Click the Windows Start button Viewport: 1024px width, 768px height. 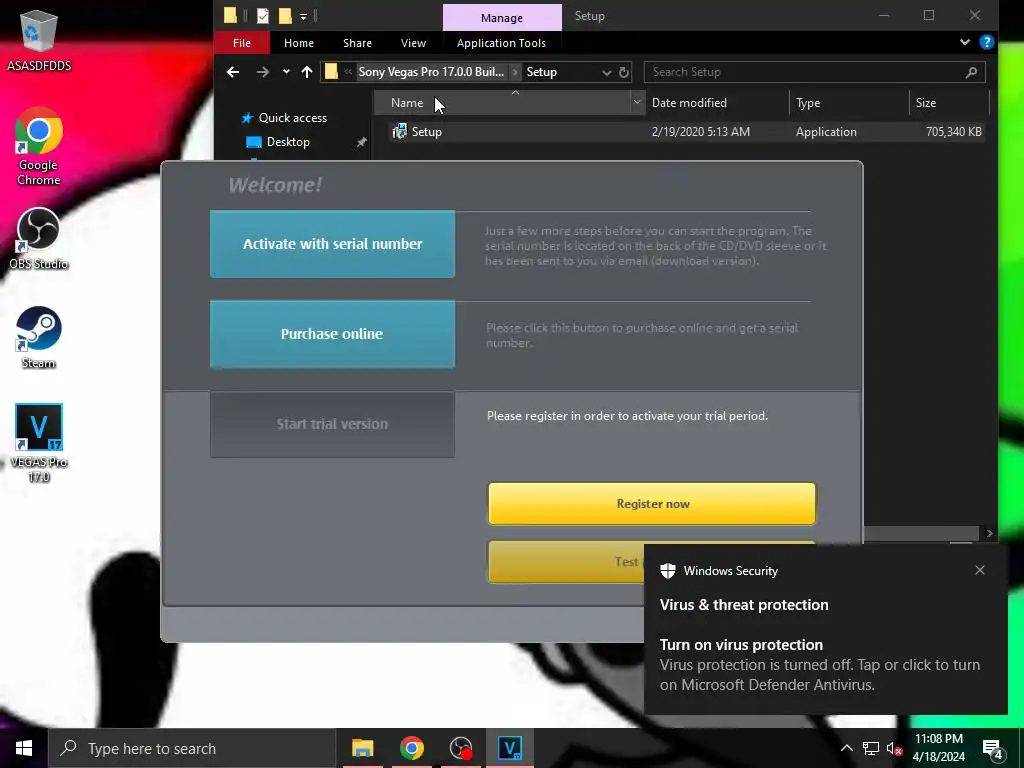point(24,748)
